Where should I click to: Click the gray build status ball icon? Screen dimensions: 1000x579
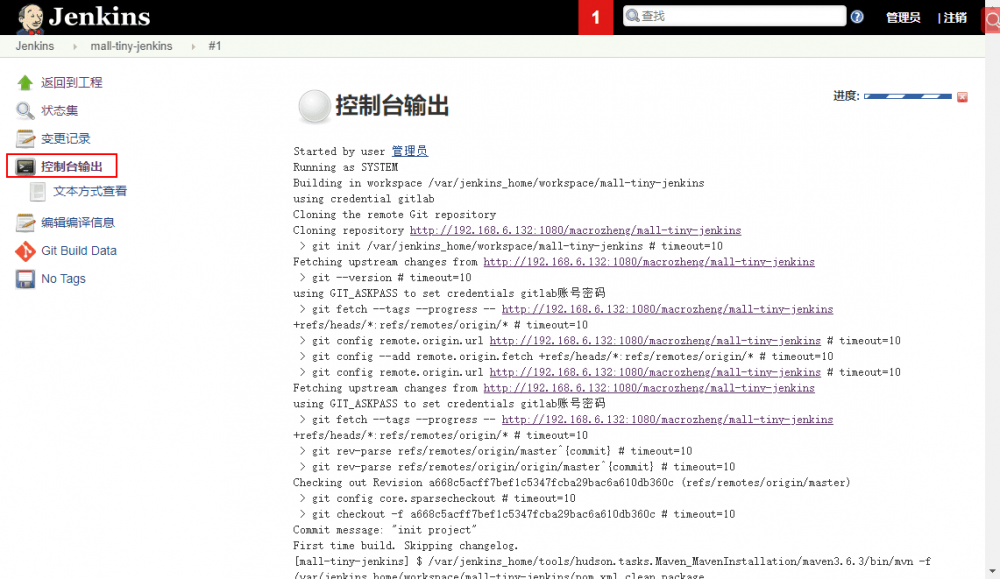314,107
